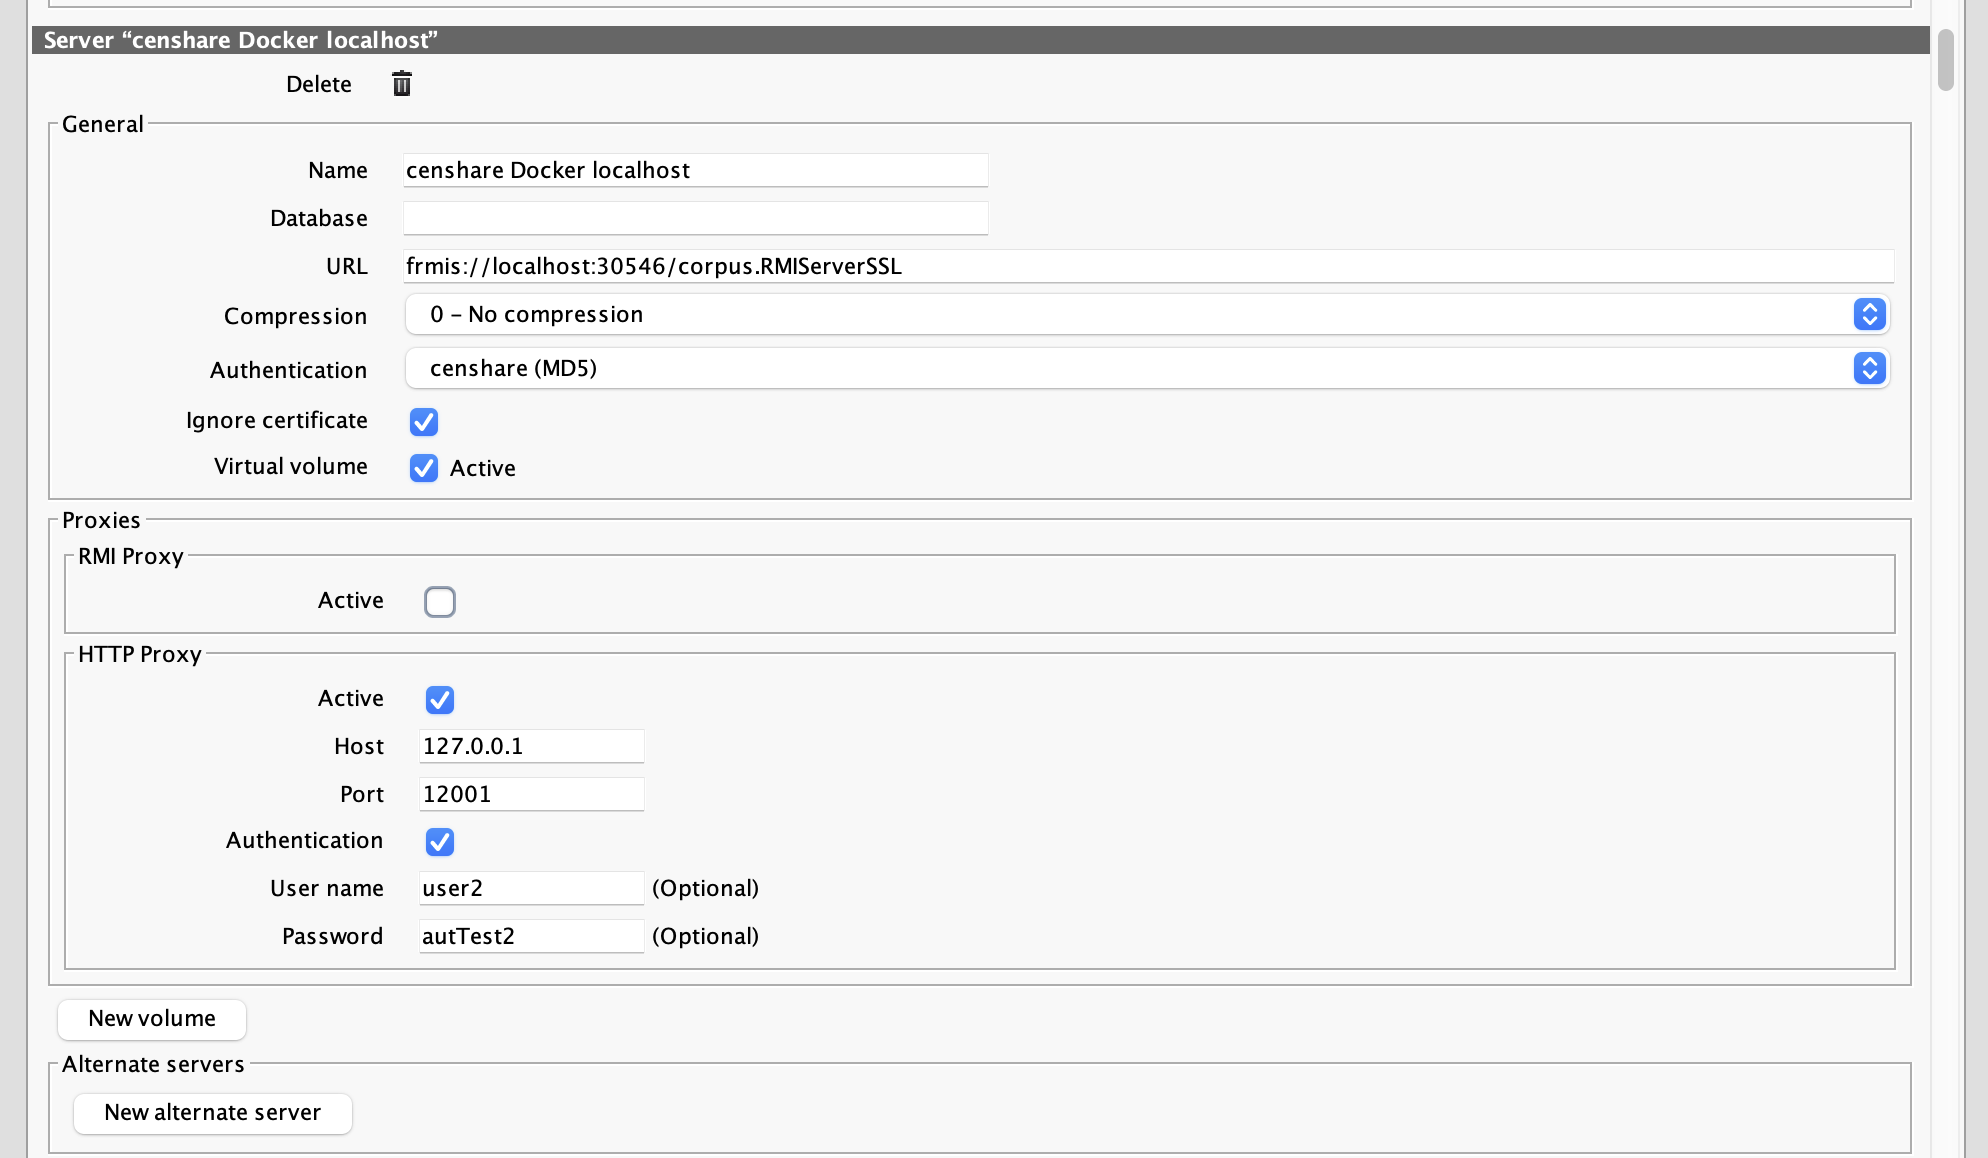
Task: Open the Compression dropdown
Action: tap(1147, 314)
